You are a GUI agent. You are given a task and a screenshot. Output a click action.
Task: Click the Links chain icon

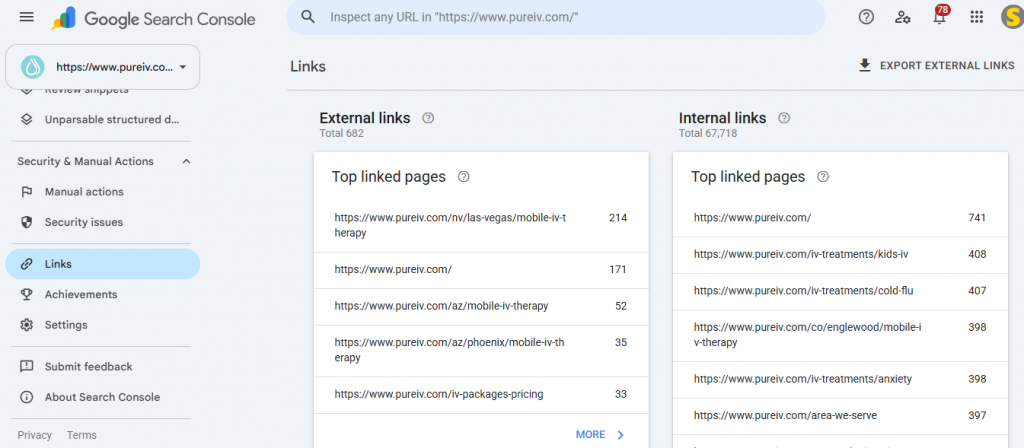tap(26, 264)
